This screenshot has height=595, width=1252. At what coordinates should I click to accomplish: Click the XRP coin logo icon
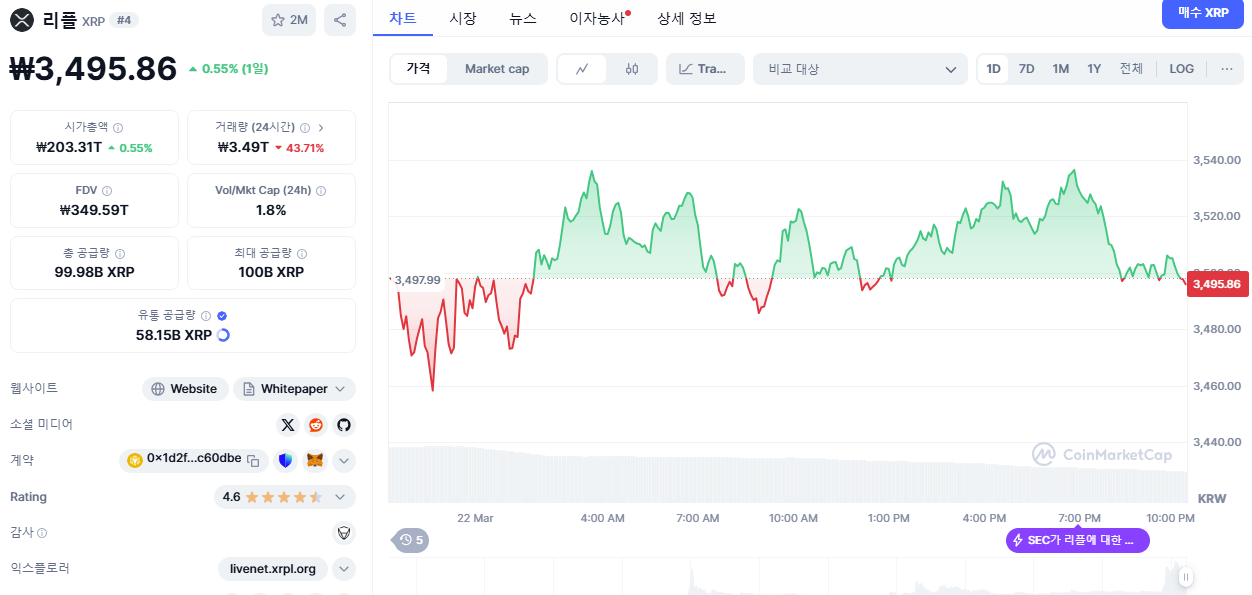21,20
